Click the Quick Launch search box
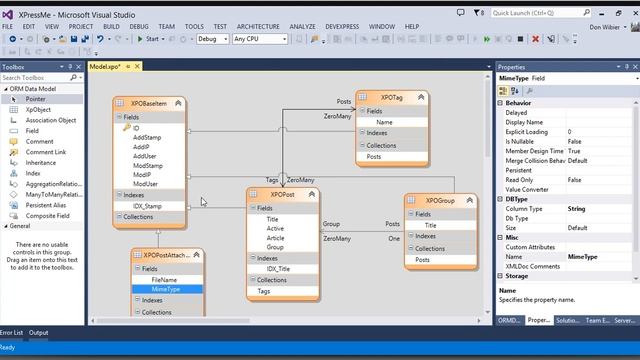 pyautogui.click(x=536, y=13)
